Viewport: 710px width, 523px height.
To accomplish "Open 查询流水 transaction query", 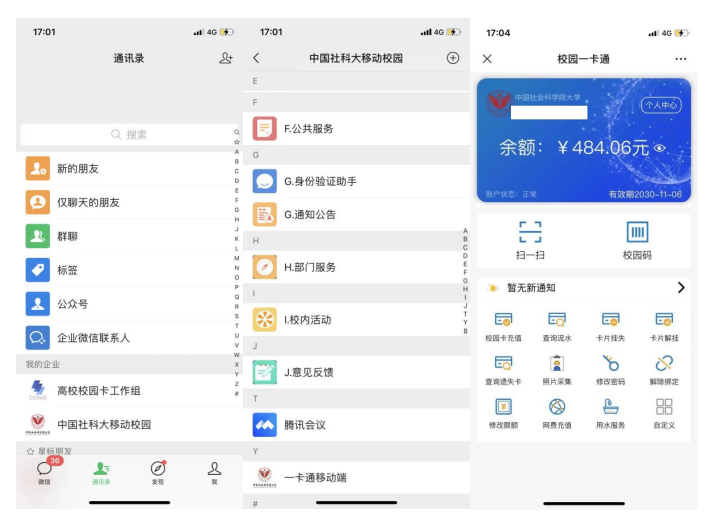I will (557, 326).
